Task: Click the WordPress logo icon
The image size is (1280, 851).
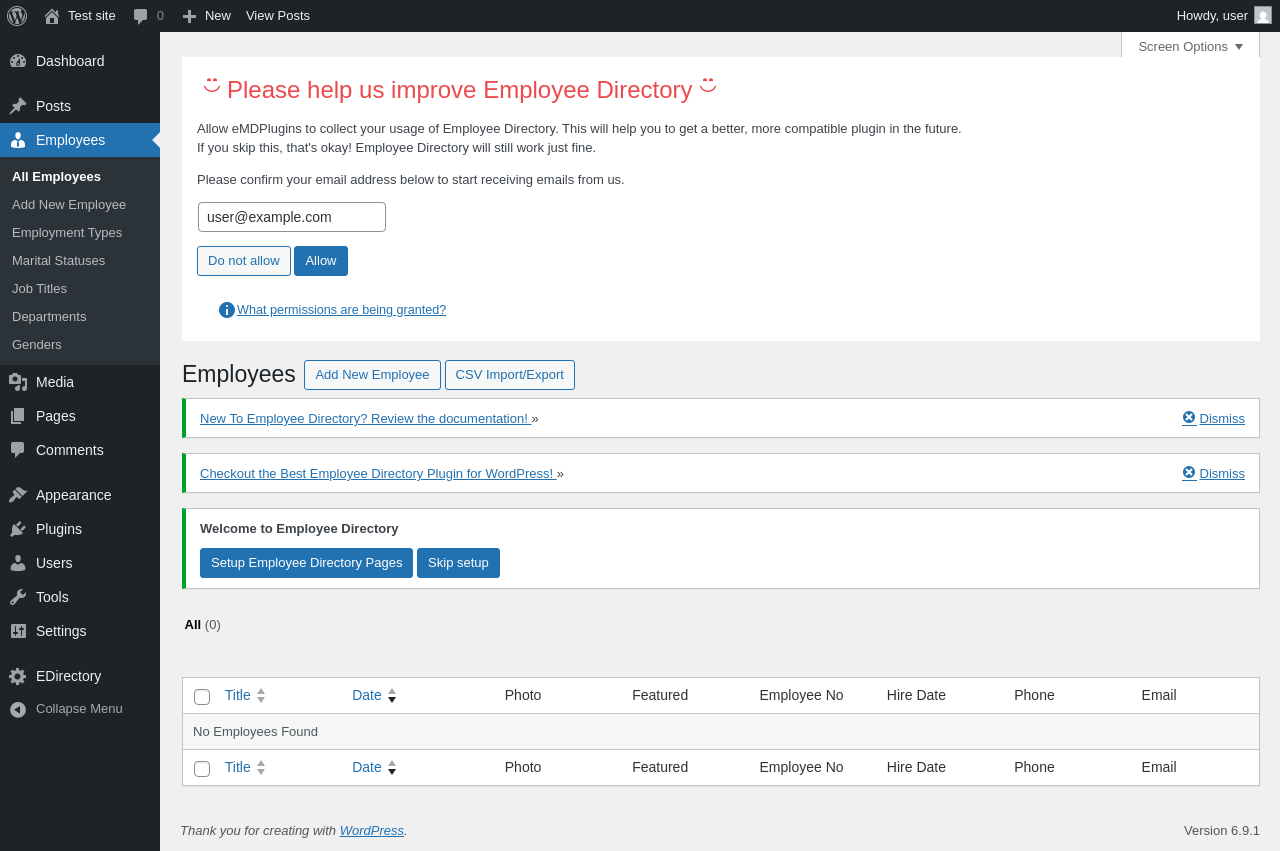Action: point(17,16)
